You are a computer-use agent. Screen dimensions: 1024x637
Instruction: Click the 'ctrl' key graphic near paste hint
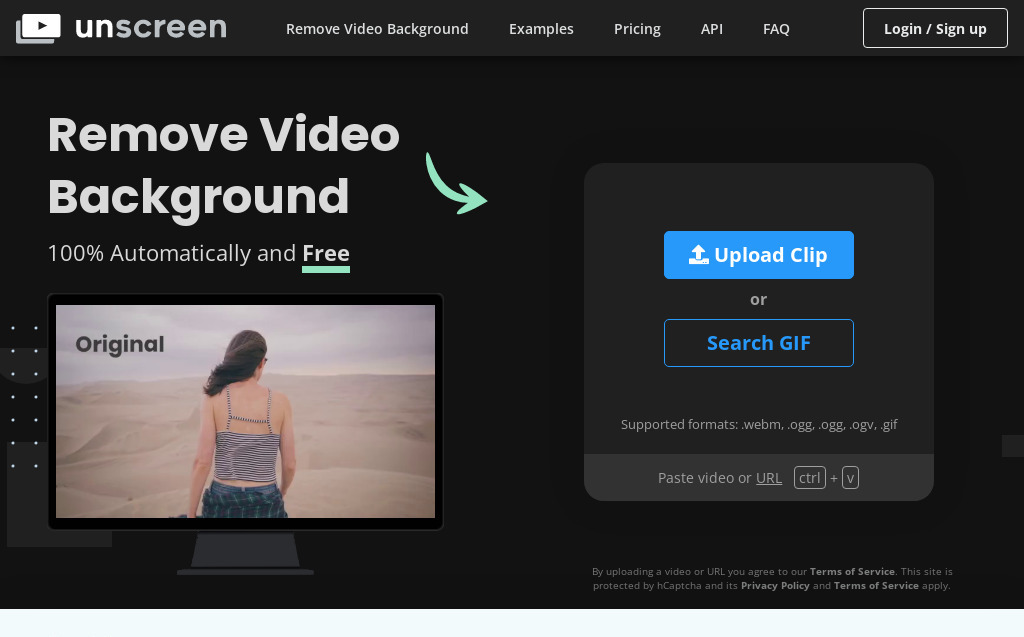coord(809,477)
